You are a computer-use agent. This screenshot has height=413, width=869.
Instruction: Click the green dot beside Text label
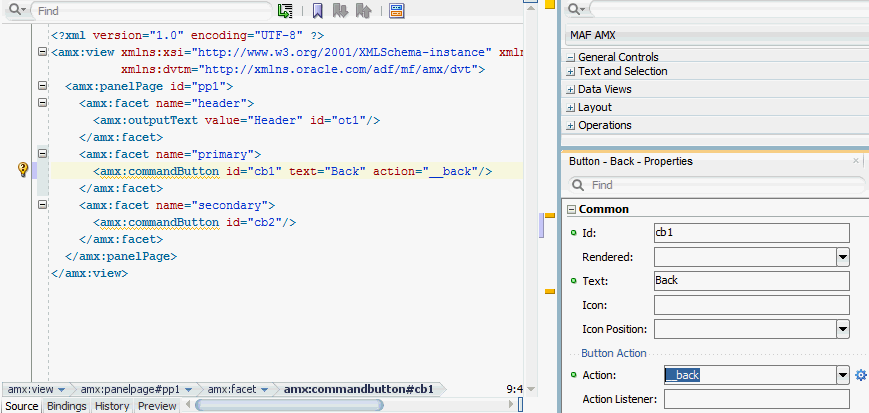point(574,281)
